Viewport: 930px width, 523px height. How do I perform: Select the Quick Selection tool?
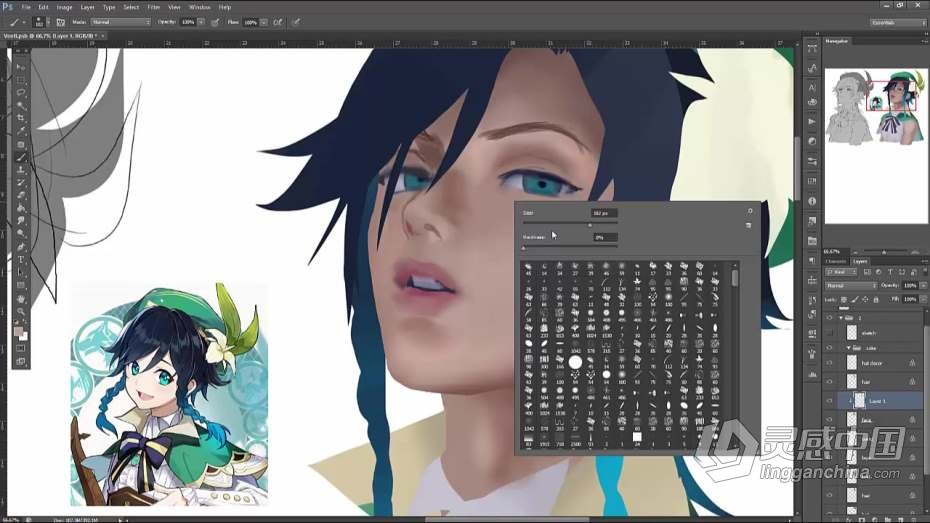coord(21,106)
